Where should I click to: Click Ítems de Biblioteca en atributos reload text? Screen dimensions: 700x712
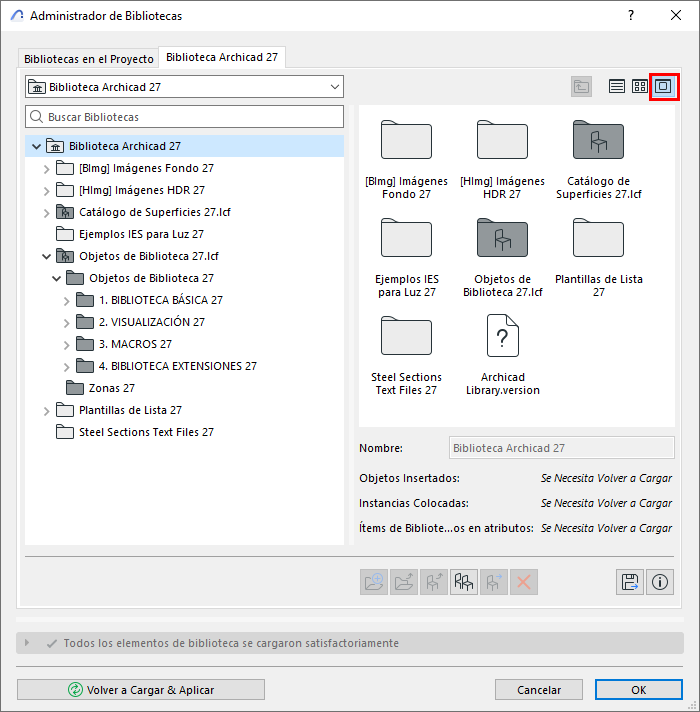click(606, 528)
